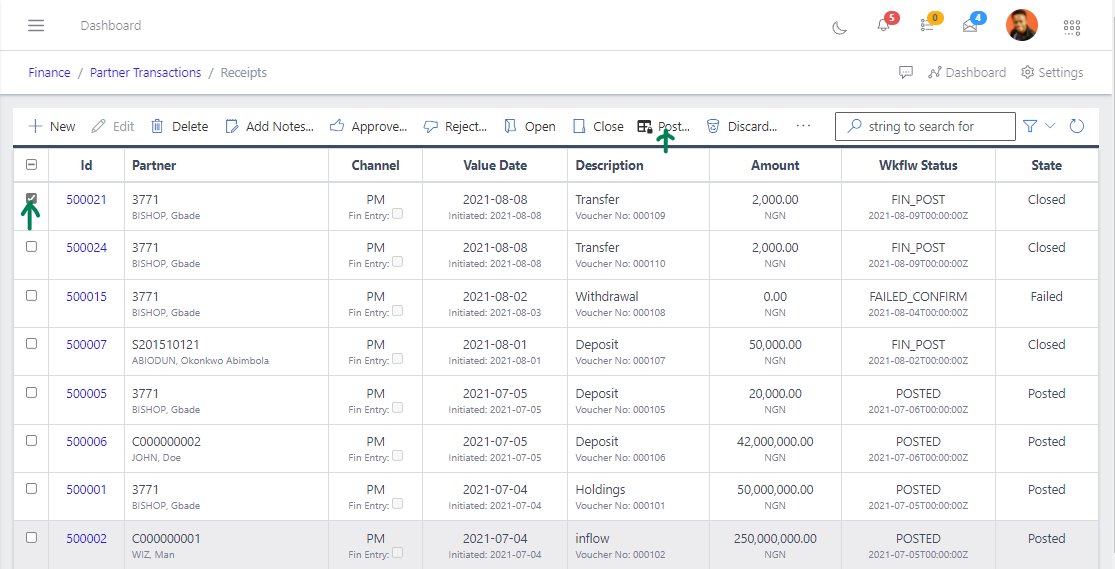Open the apps grid icon

click(x=1072, y=26)
